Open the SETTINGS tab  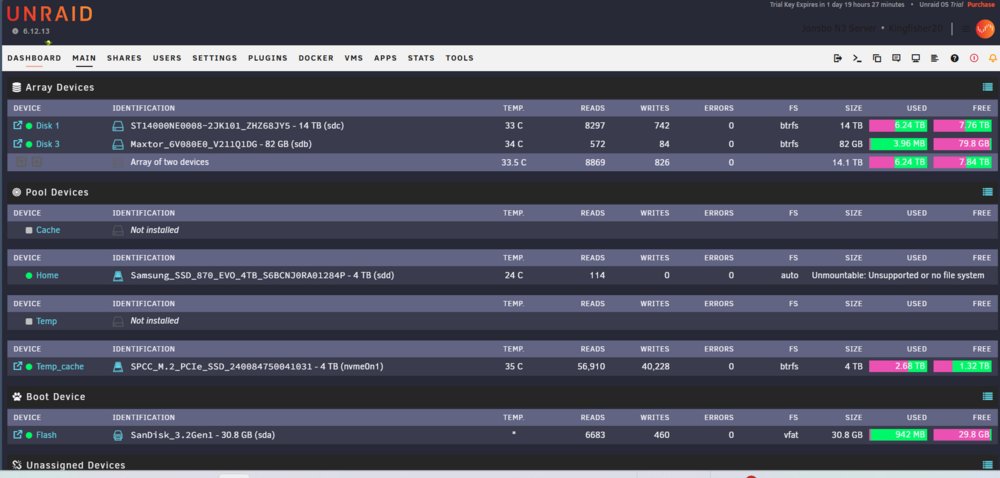point(215,58)
